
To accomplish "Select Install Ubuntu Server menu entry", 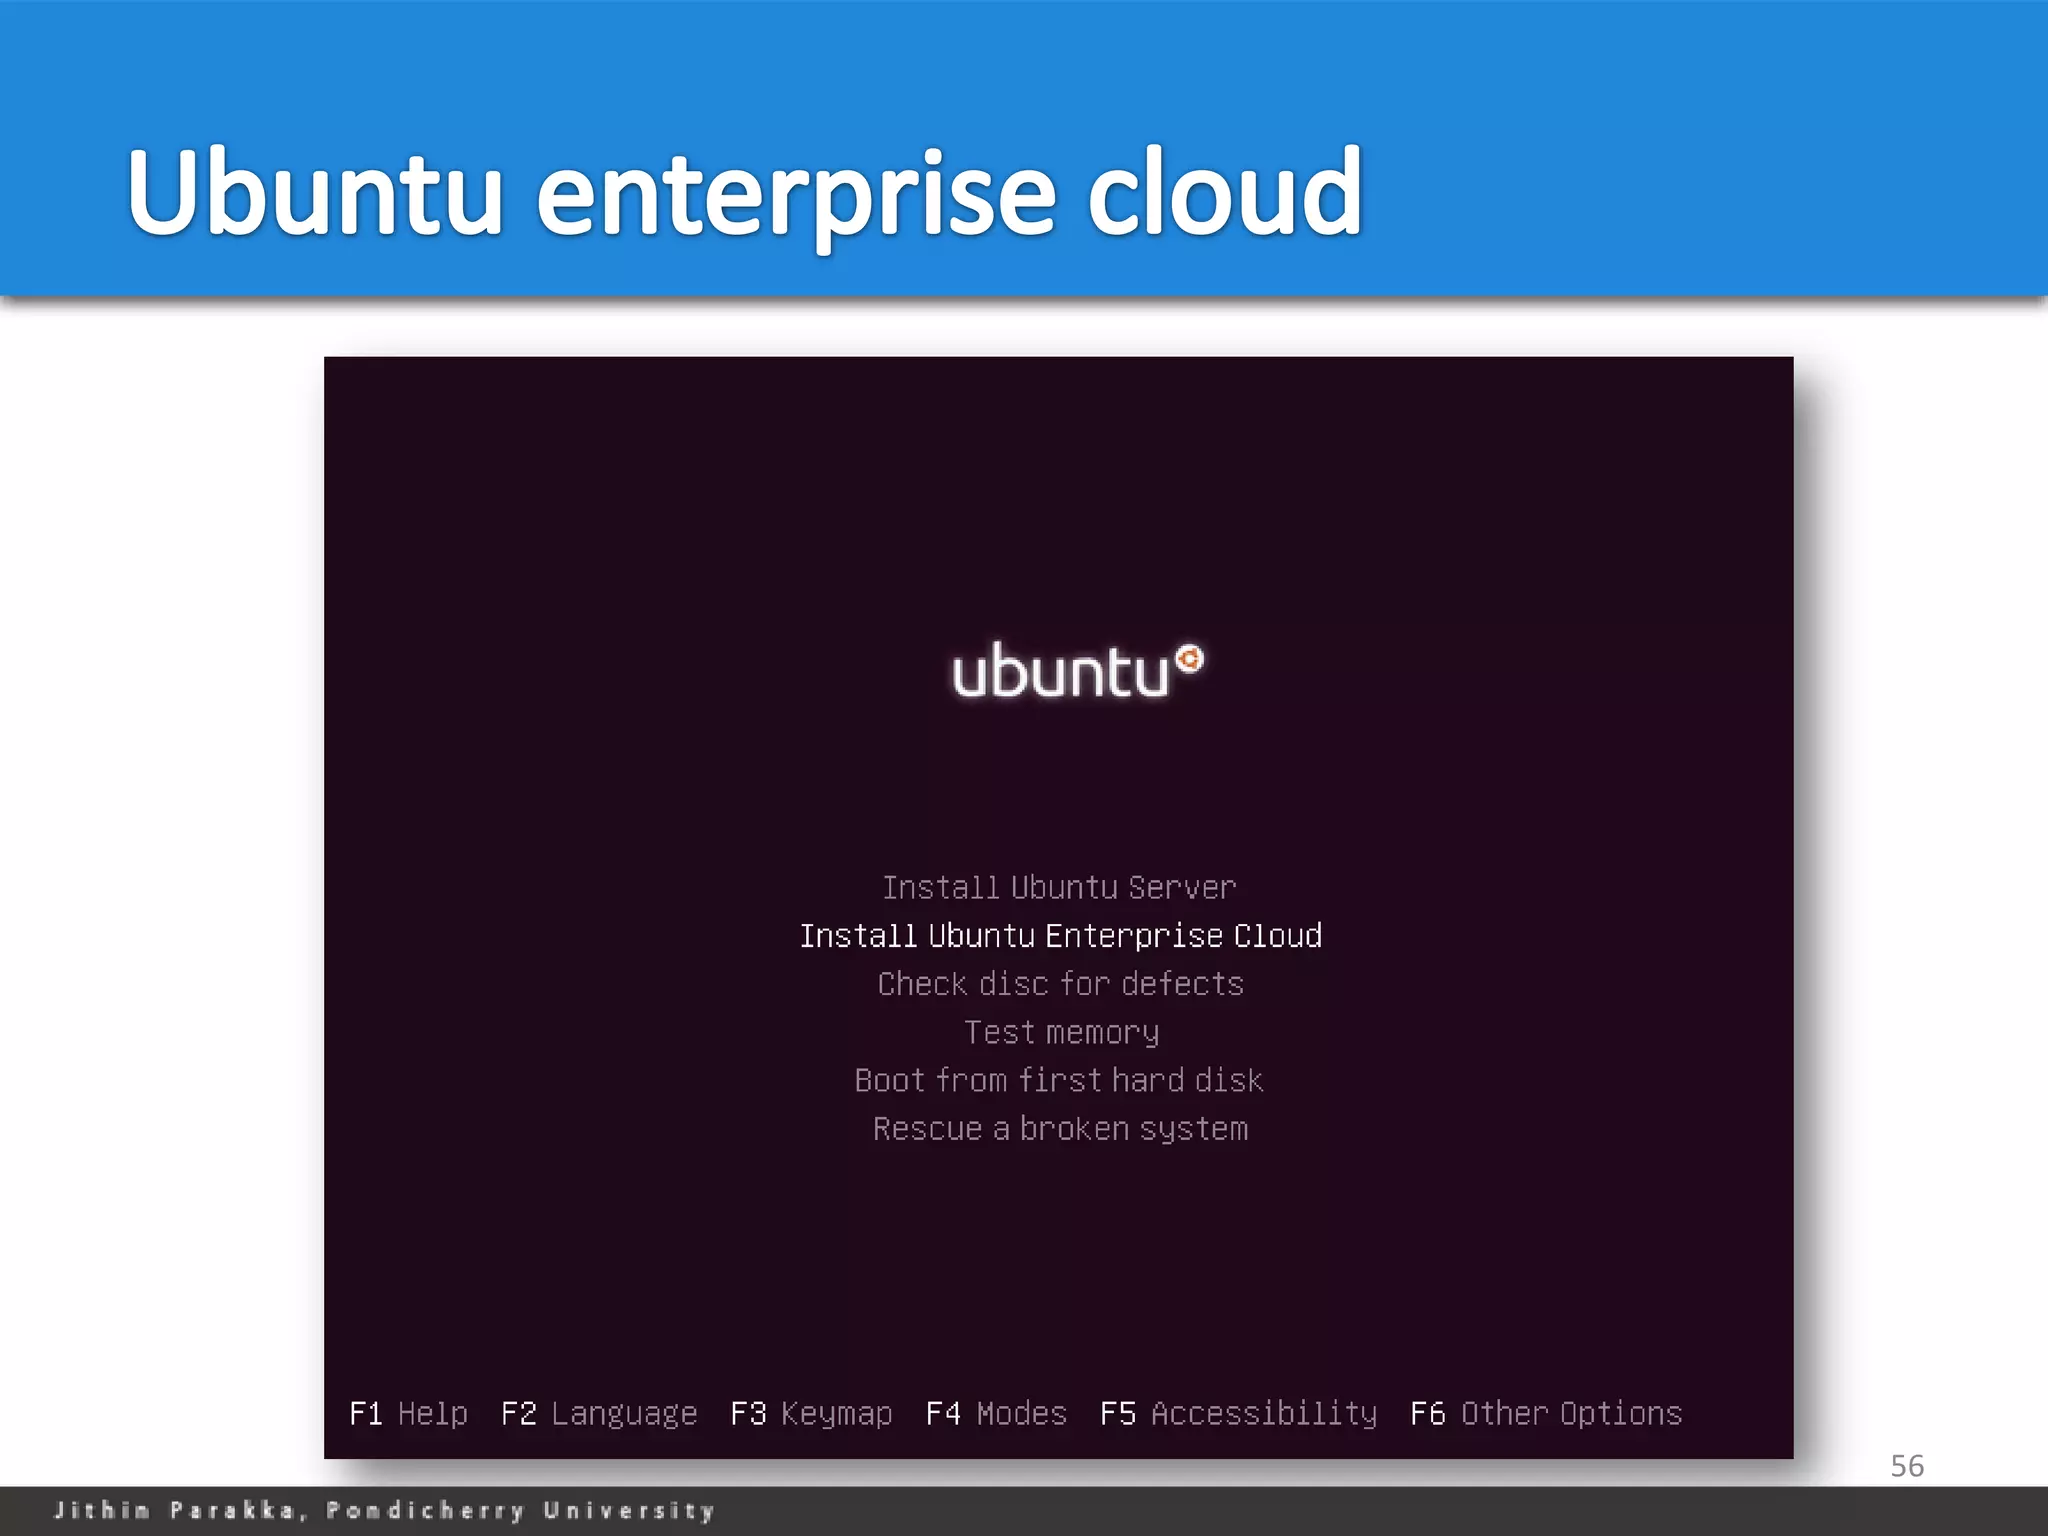I will pyautogui.click(x=1059, y=888).
